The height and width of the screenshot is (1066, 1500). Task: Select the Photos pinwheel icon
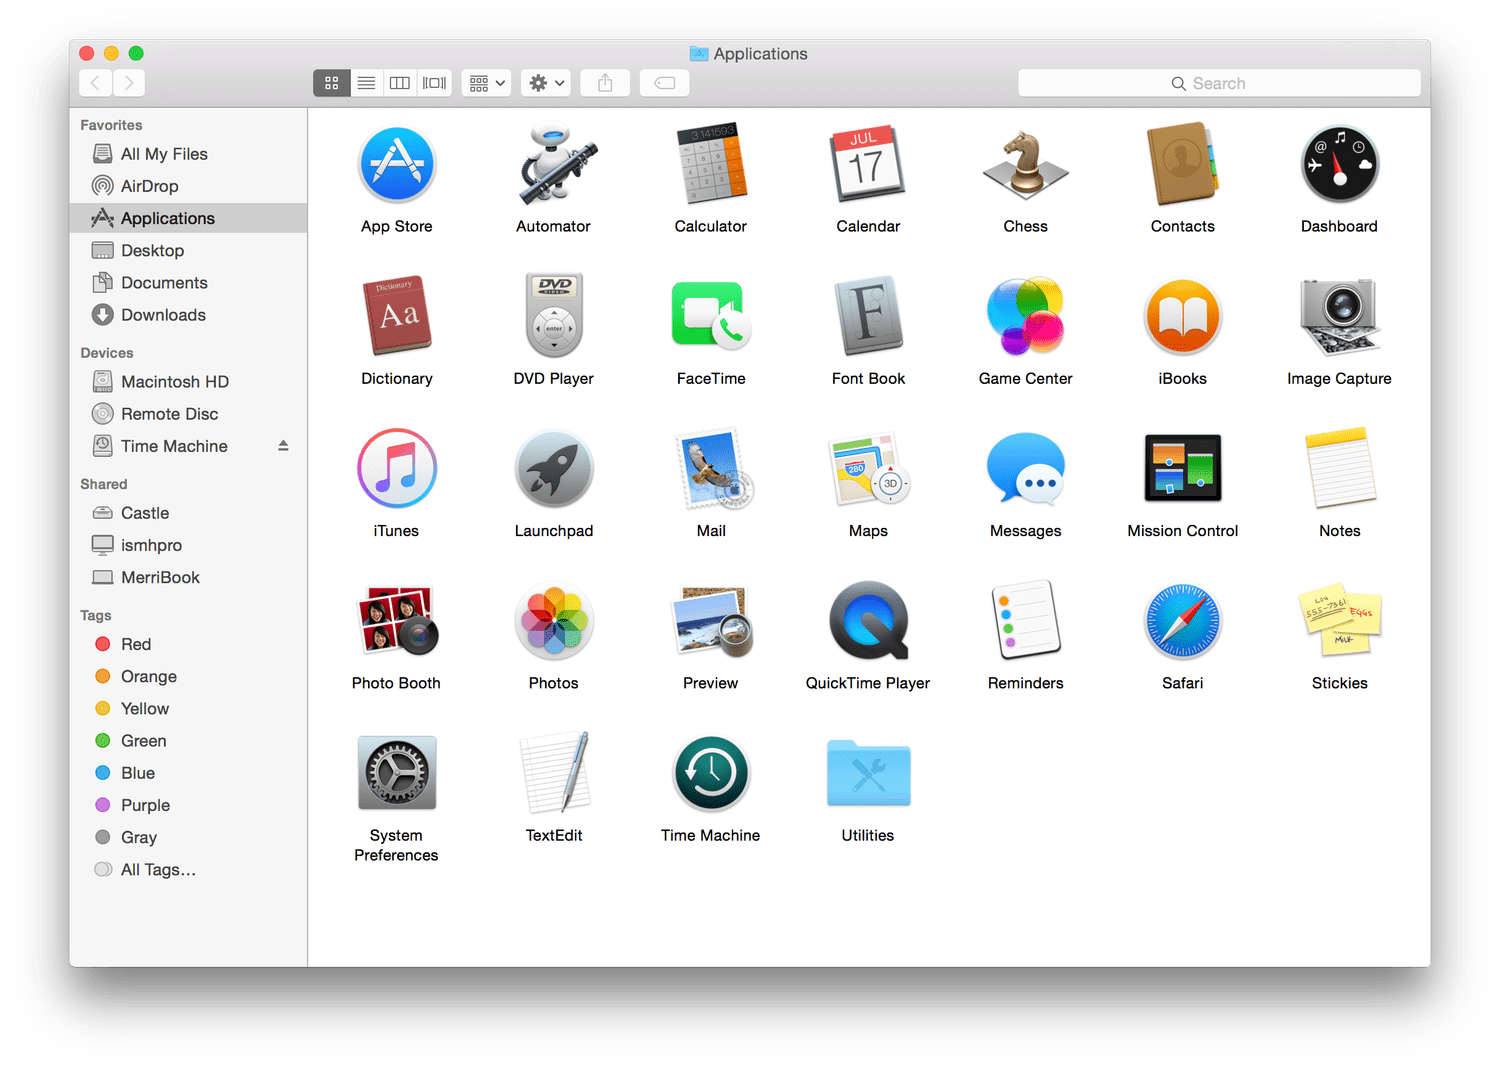click(x=554, y=620)
